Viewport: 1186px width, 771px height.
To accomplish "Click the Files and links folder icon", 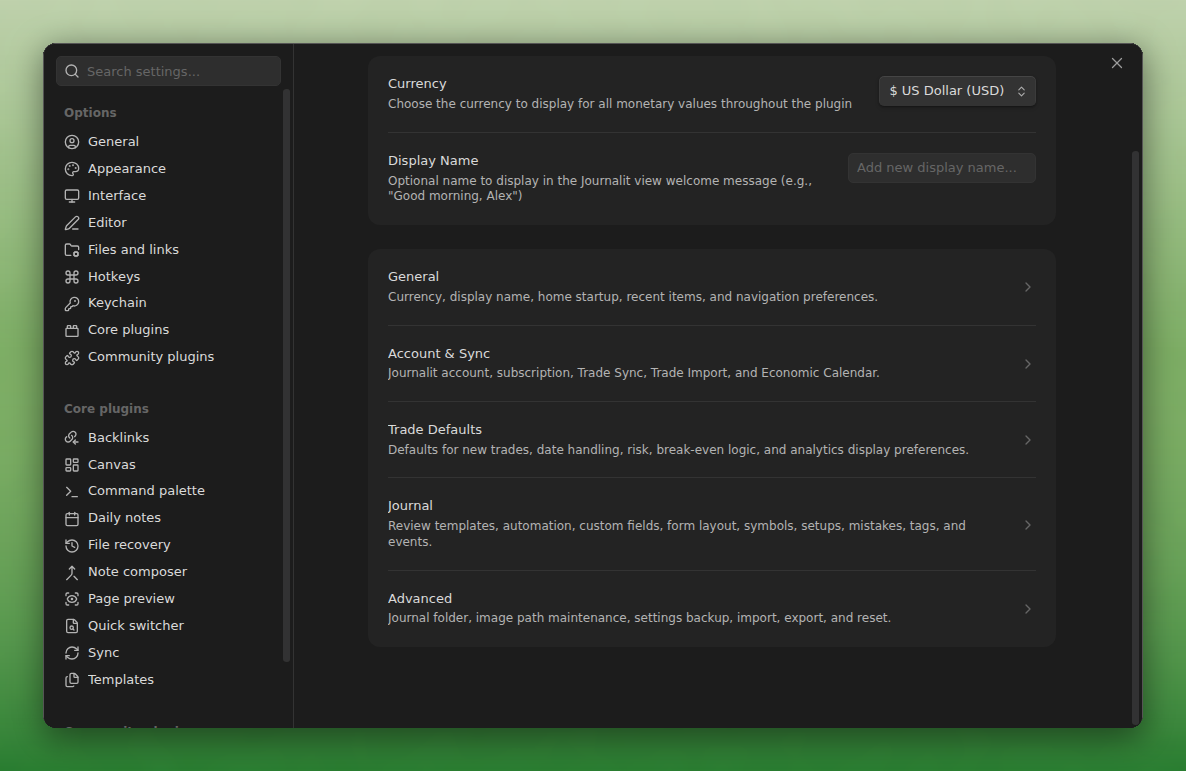I will [72, 250].
